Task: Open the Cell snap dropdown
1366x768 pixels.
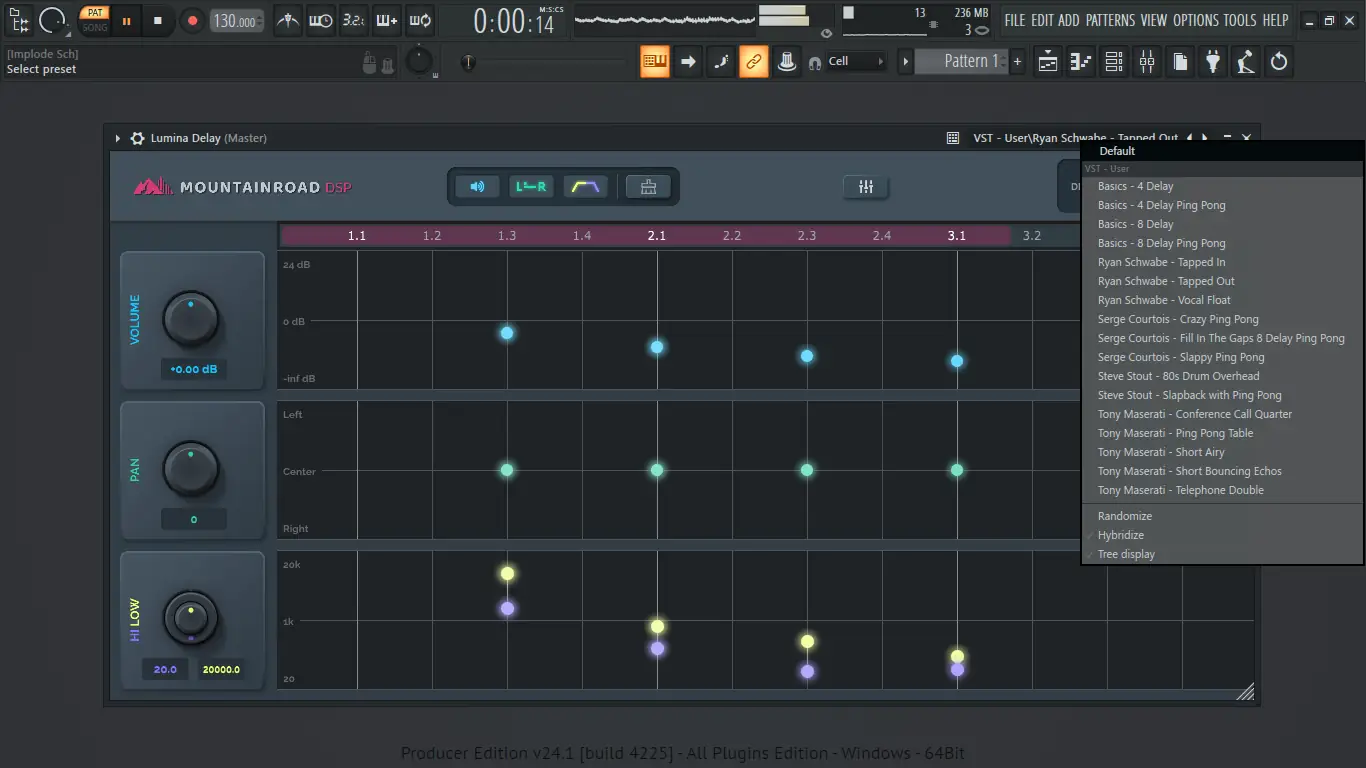Action: [x=856, y=61]
